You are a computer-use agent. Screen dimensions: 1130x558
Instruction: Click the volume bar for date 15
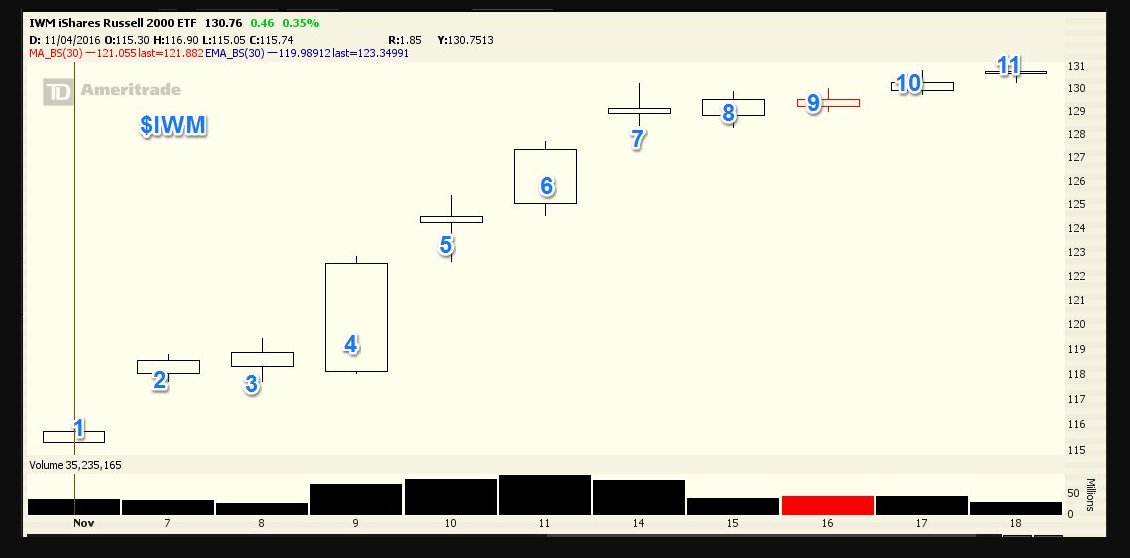733,506
